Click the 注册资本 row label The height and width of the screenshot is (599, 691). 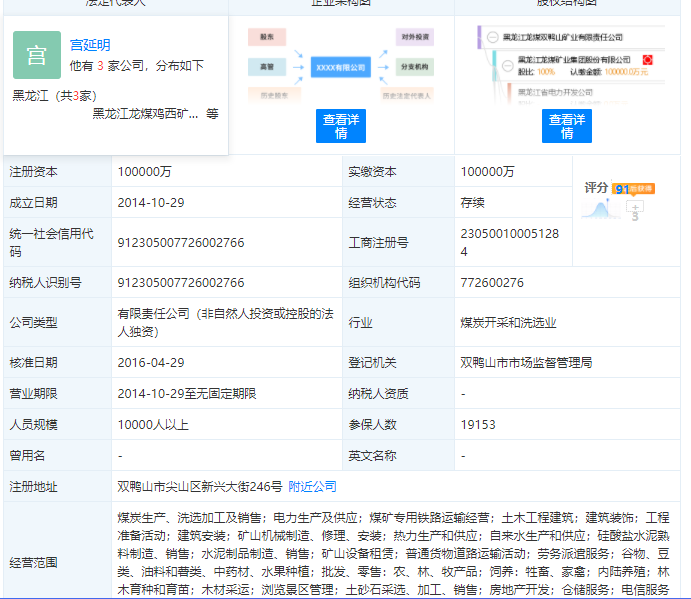tap(33, 171)
